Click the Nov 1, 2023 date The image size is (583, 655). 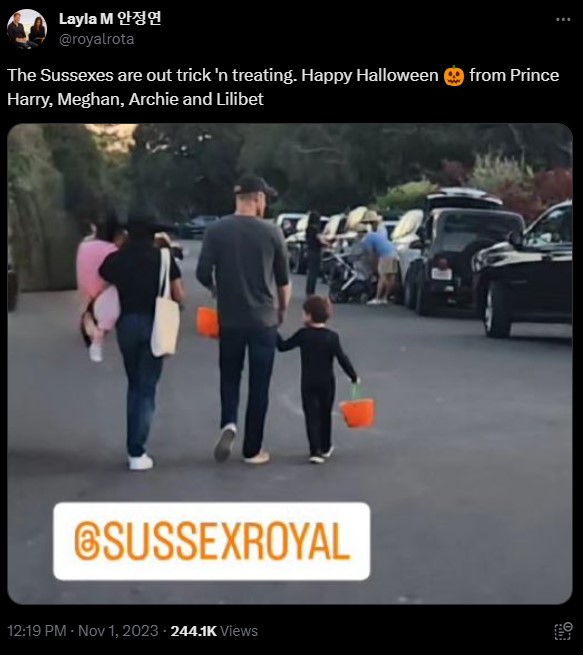(x=118, y=631)
